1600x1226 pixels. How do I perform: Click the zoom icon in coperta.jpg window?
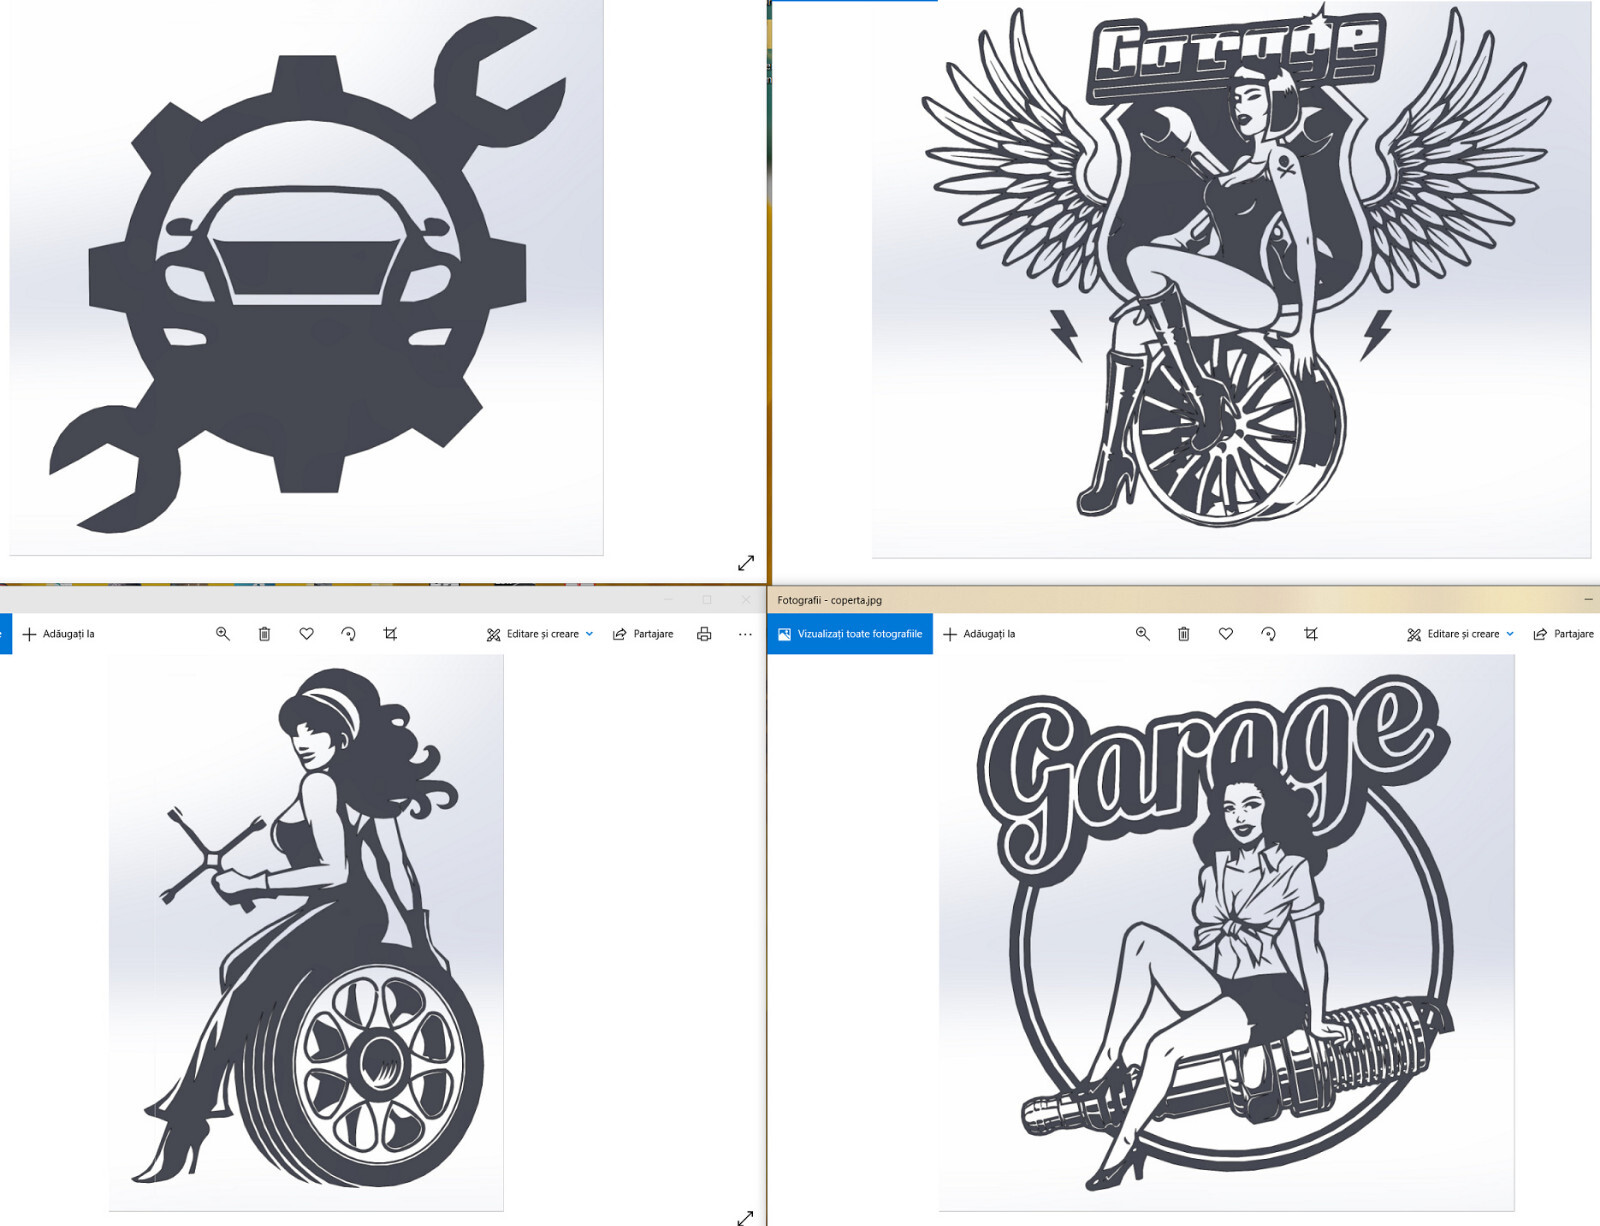[1143, 634]
